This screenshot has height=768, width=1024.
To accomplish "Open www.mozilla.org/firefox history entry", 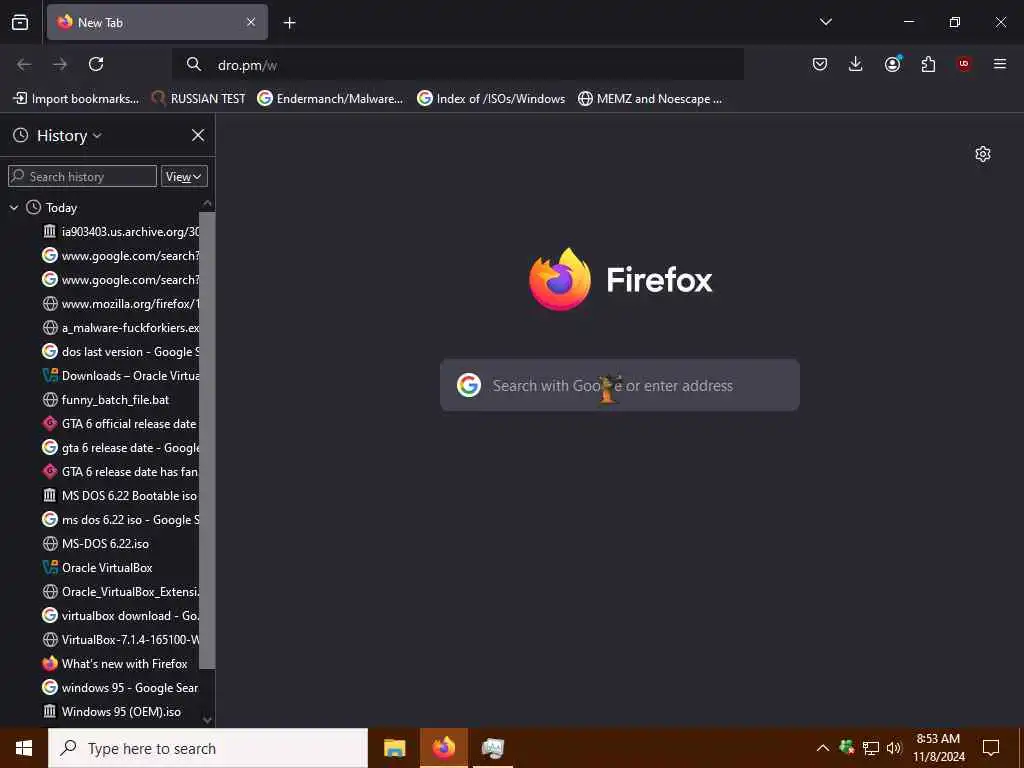I will point(120,304).
